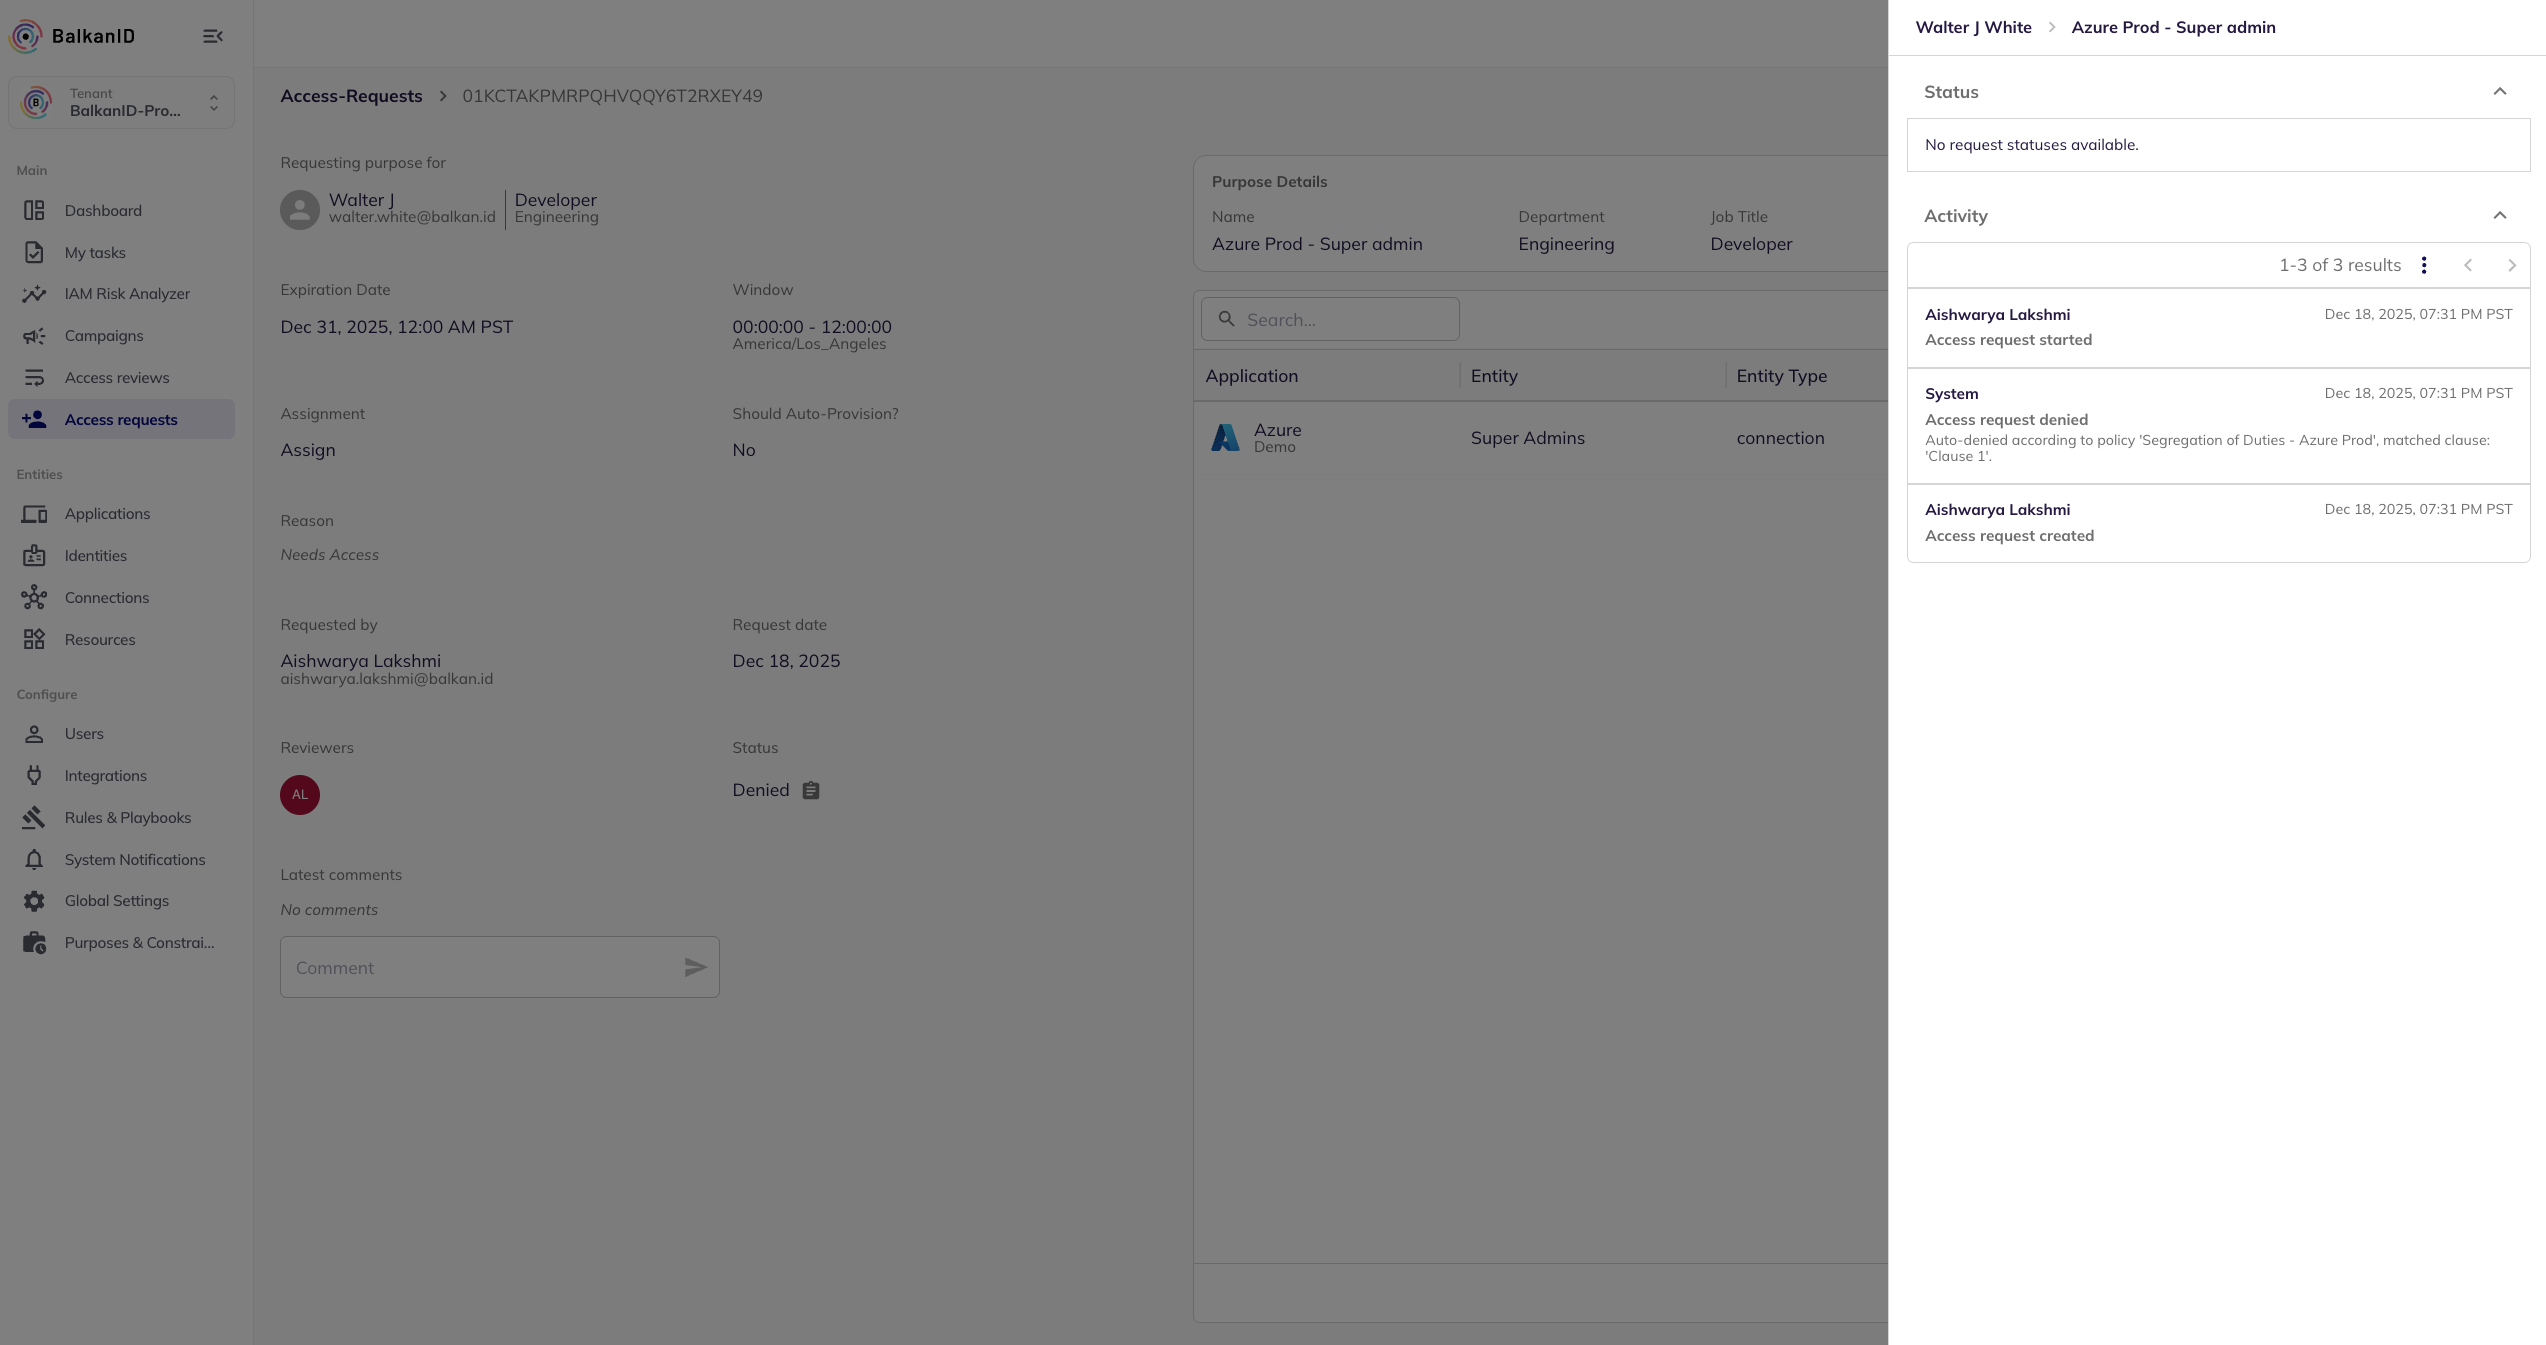Click the Access-Requests breadcrumb link

pyautogui.click(x=351, y=96)
